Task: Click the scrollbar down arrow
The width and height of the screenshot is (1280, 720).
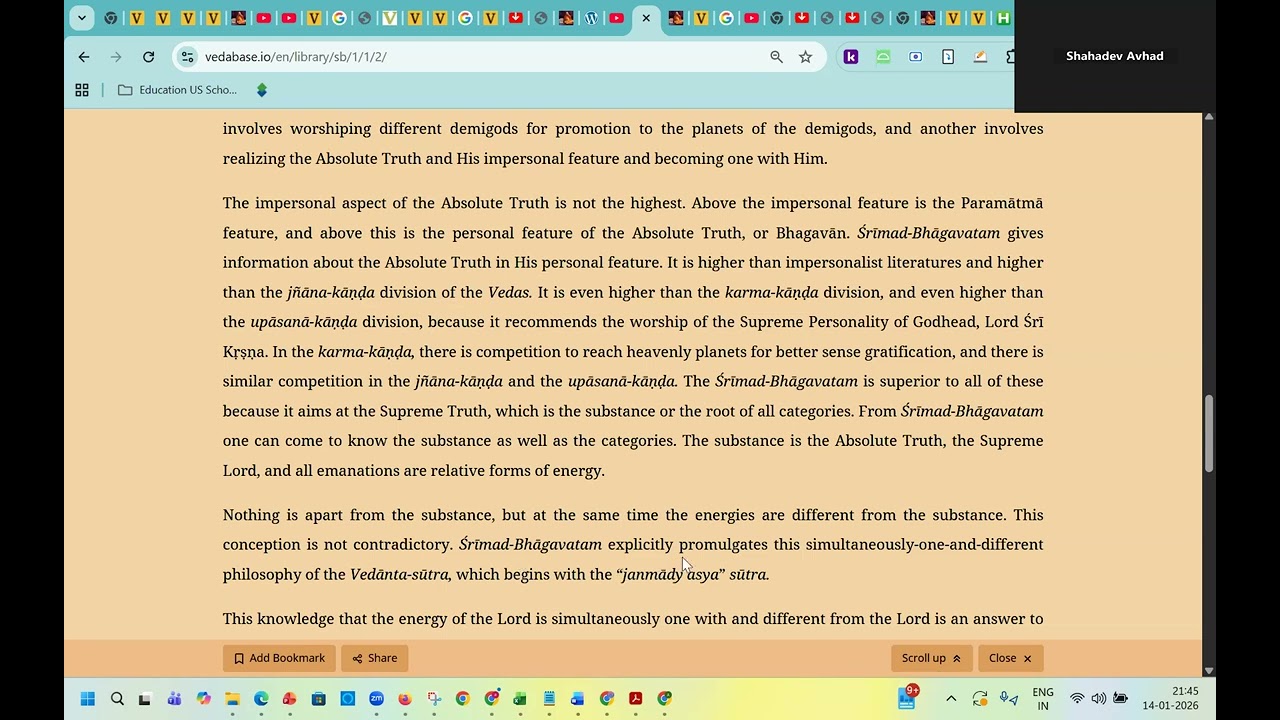Action: coord(1208,671)
